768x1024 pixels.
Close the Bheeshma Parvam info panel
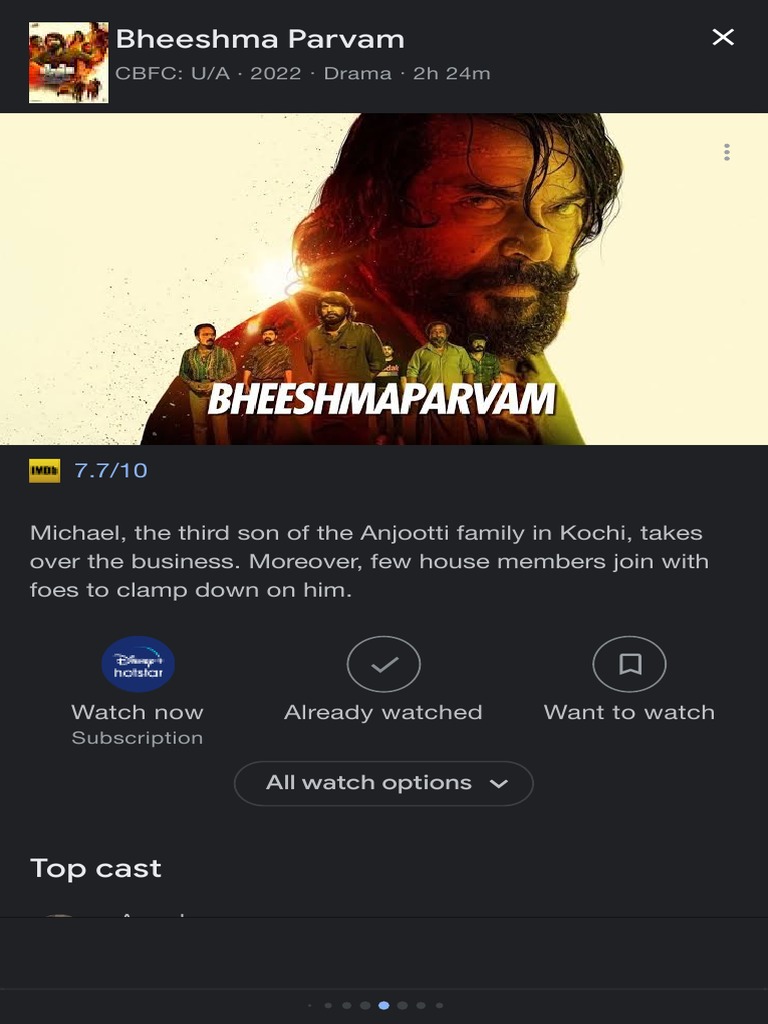point(723,37)
